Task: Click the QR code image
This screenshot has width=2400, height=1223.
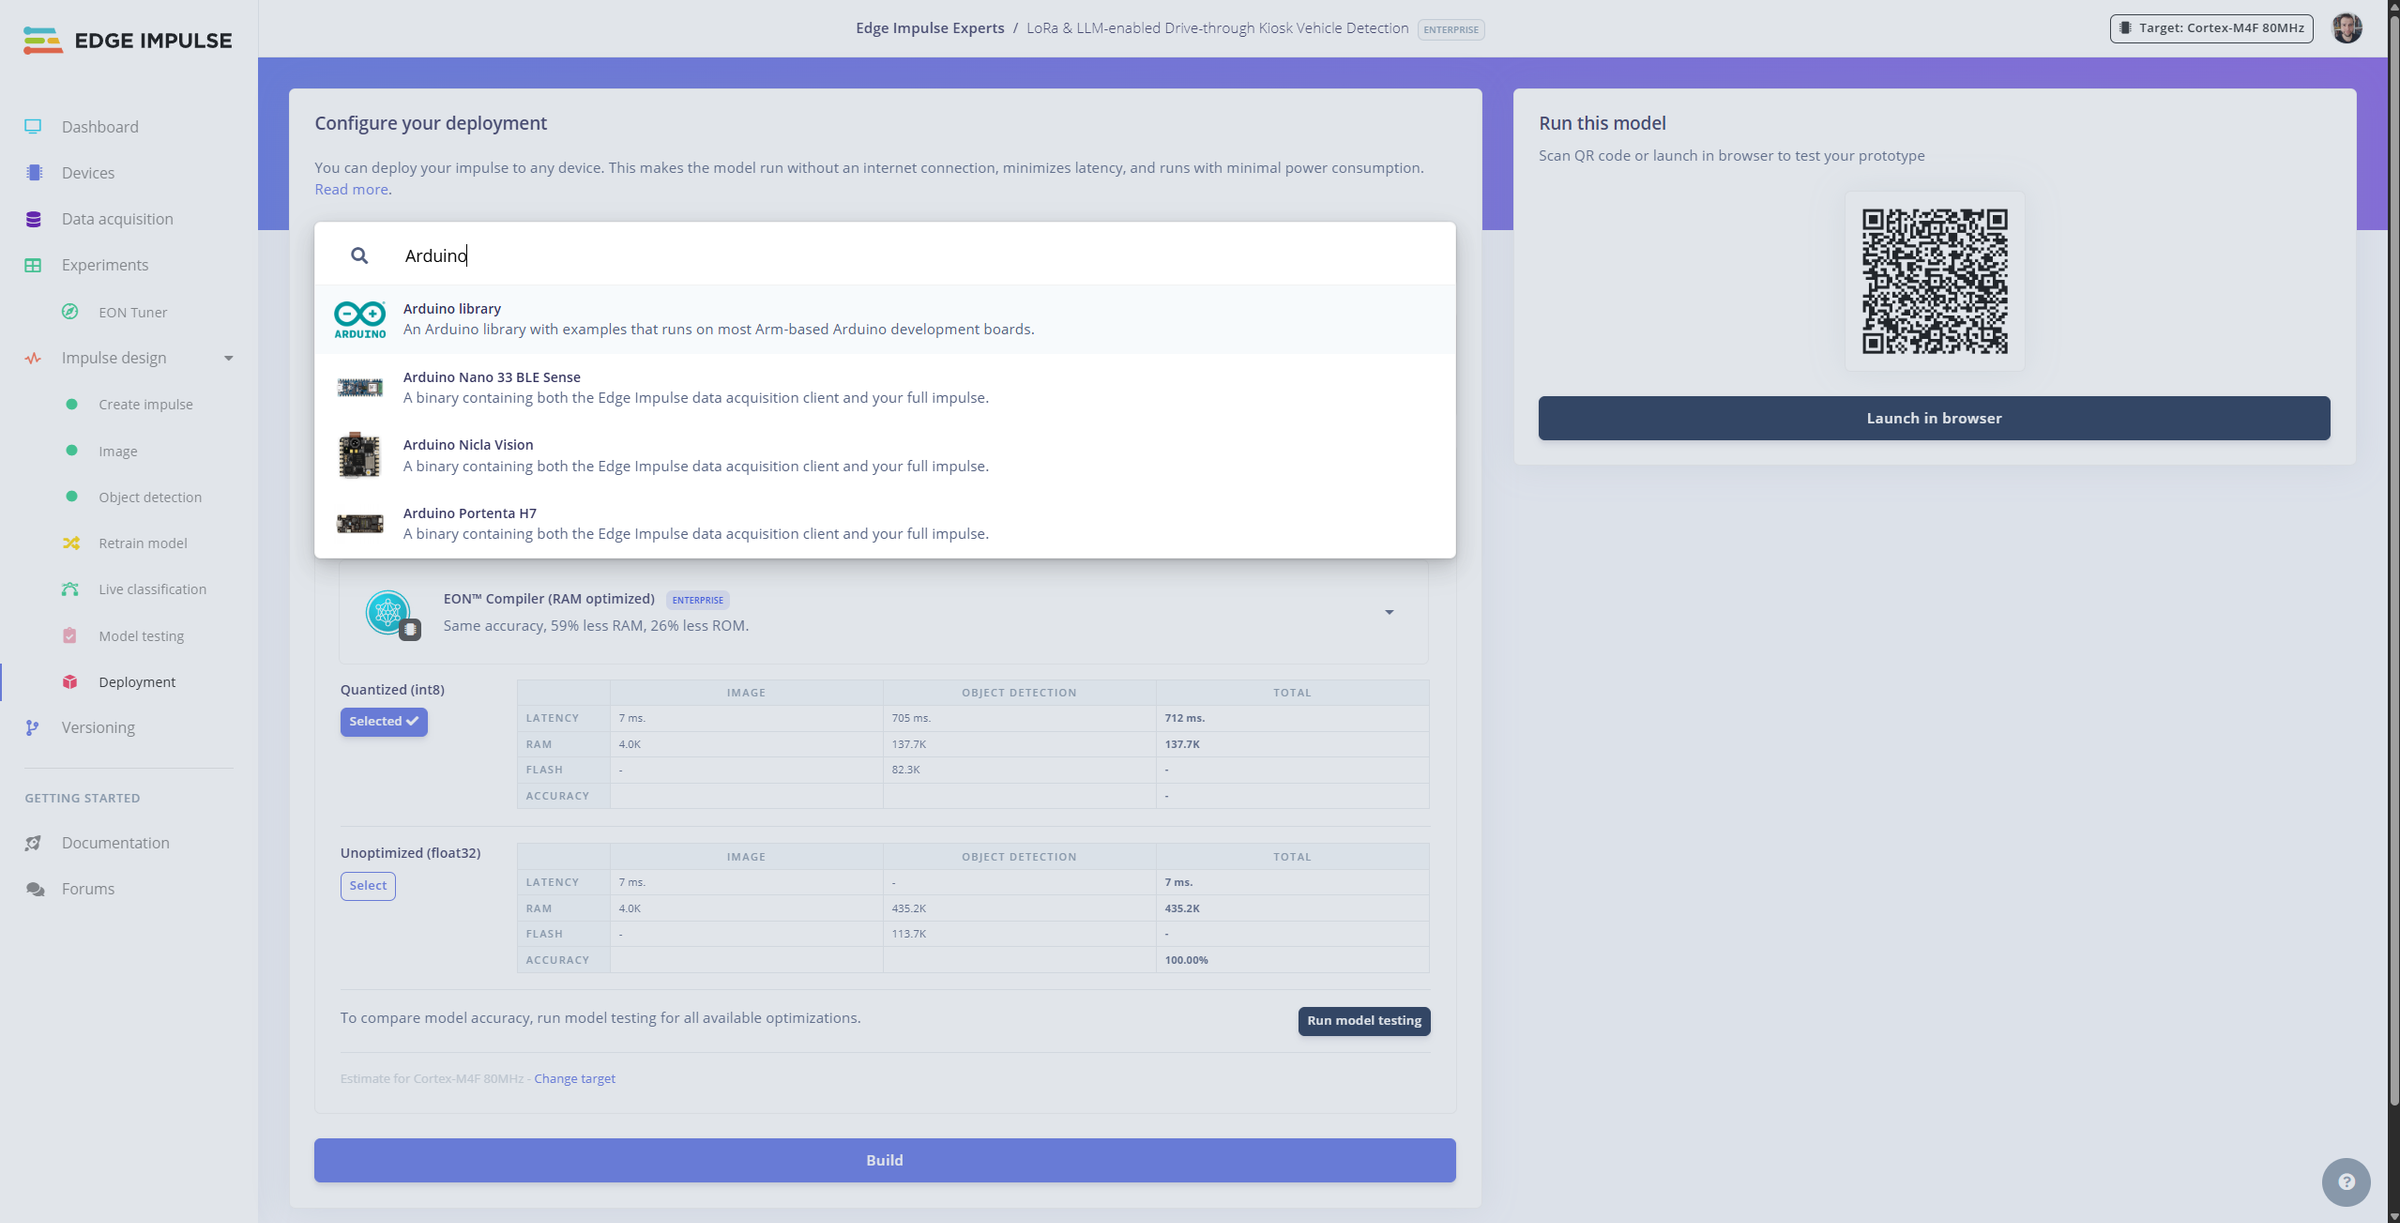Action: pyautogui.click(x=1934, y=281)
